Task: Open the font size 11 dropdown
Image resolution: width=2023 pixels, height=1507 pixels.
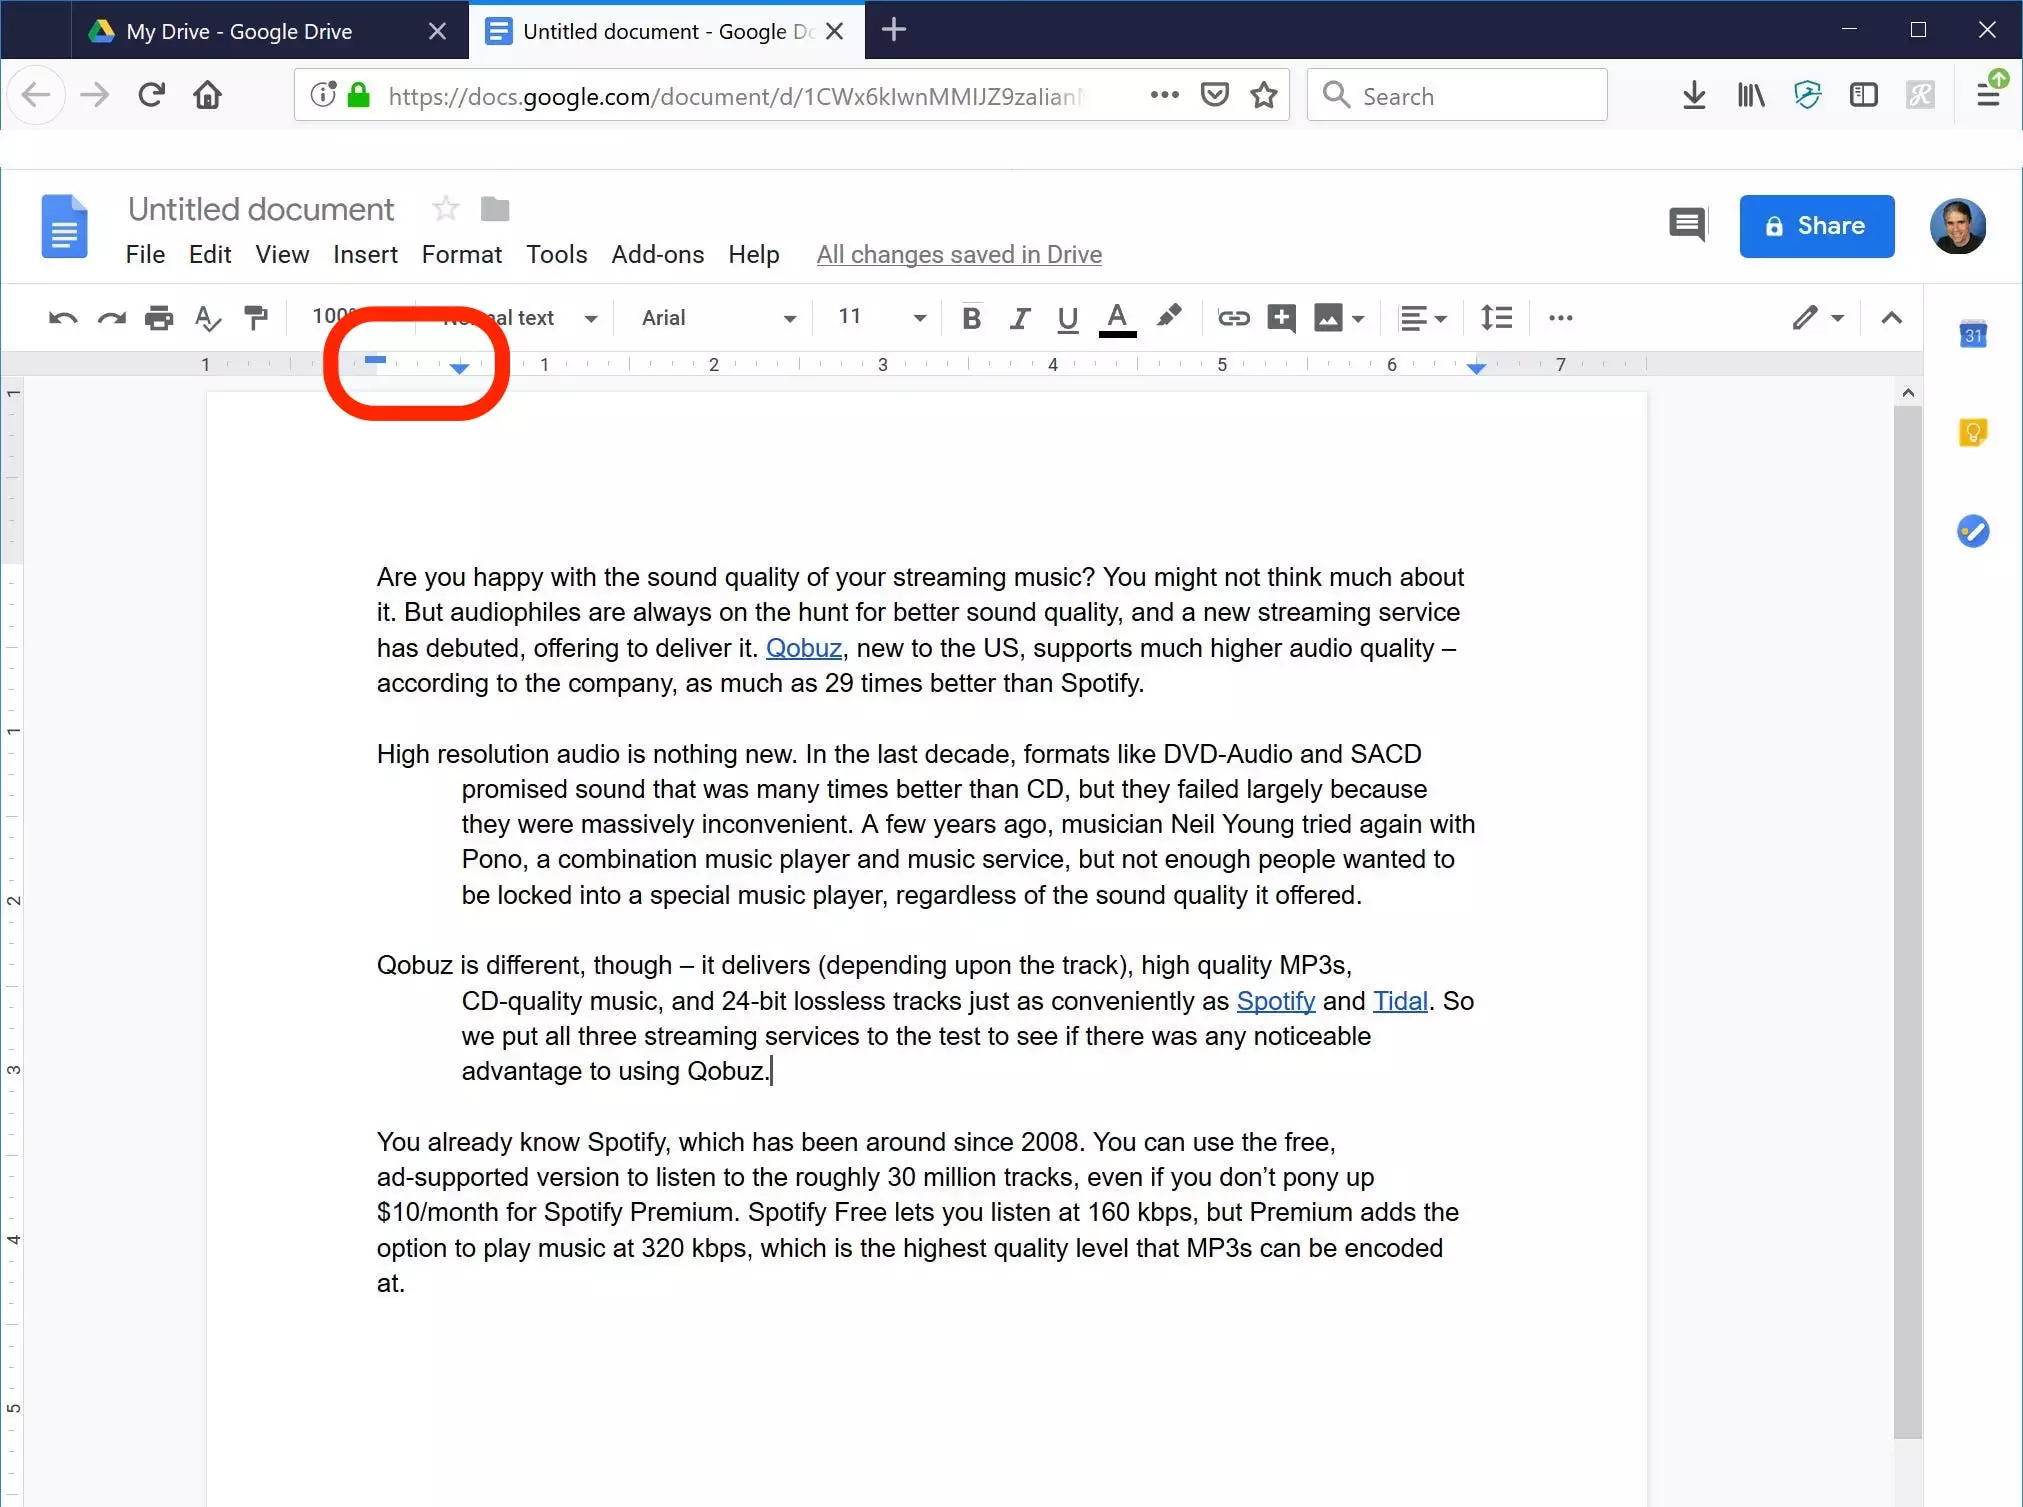Action: 881,318
